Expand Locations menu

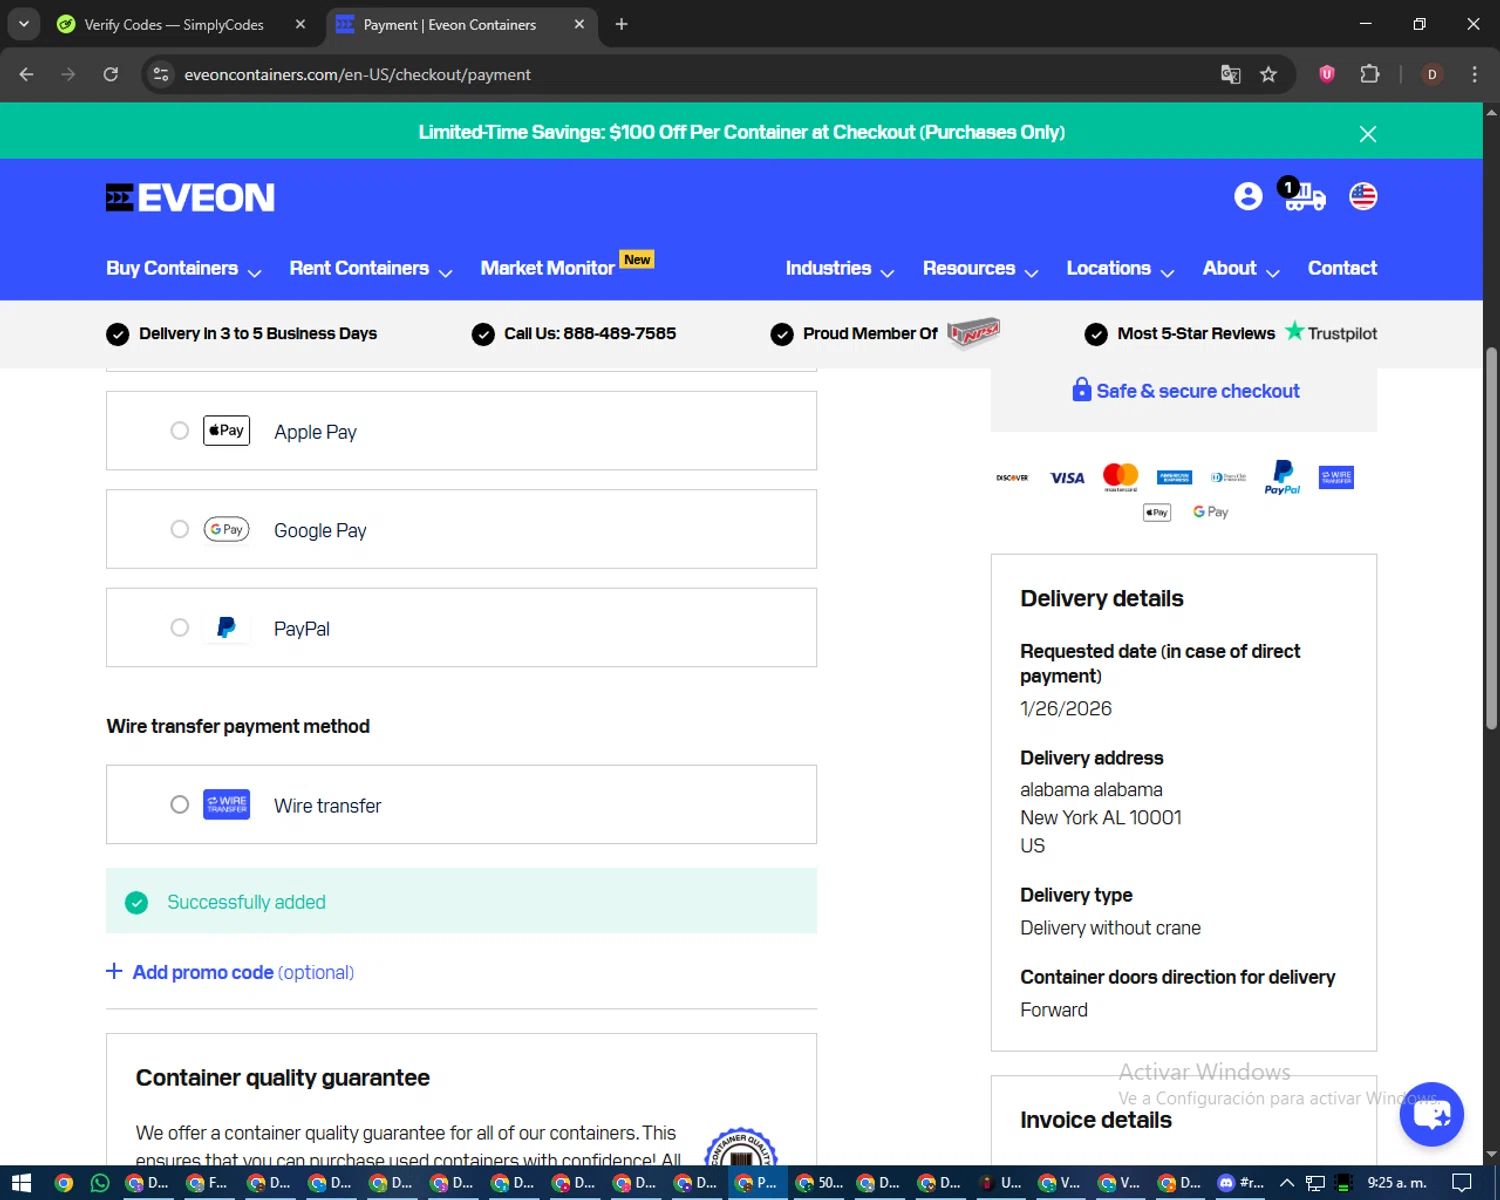tap(1120, 269)
